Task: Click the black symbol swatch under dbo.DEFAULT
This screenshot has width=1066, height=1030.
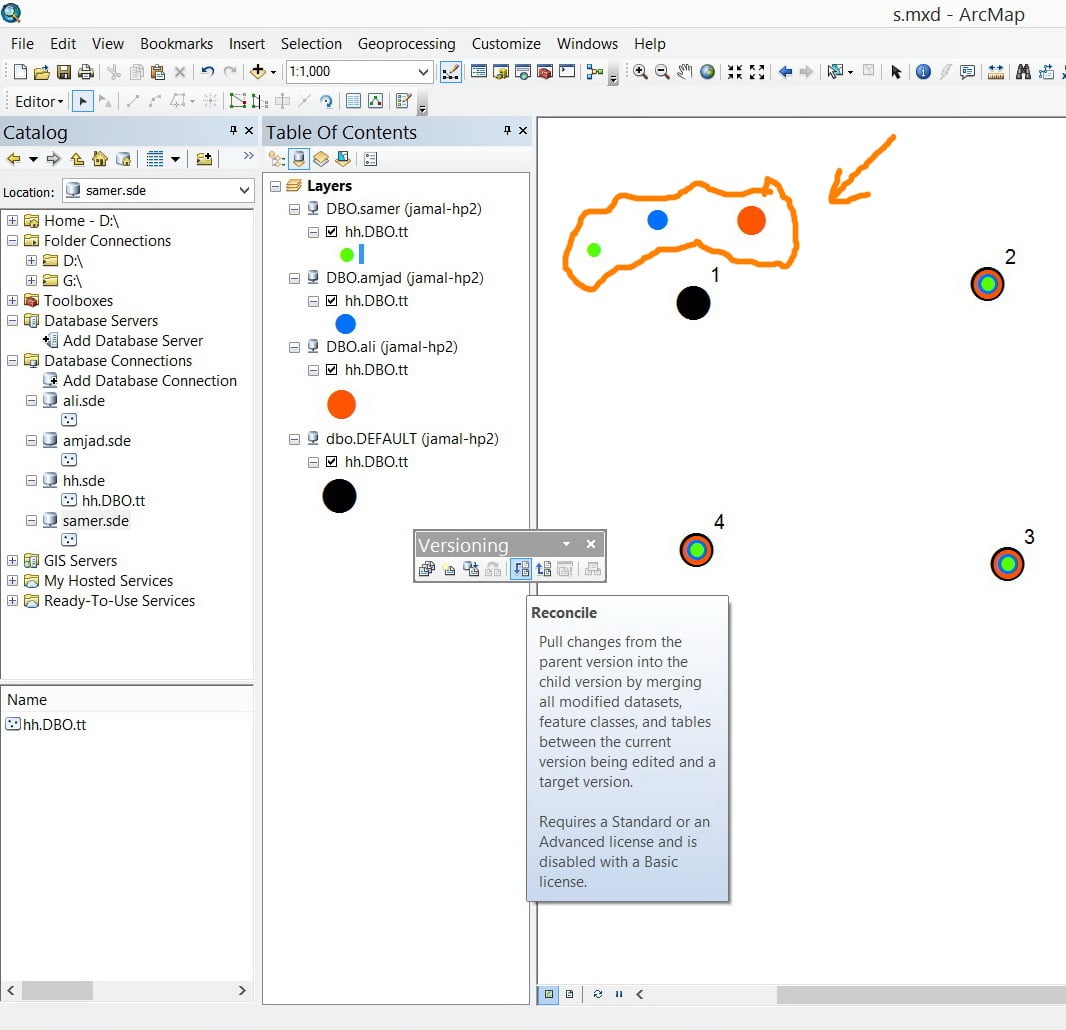Action: [339, 496]
